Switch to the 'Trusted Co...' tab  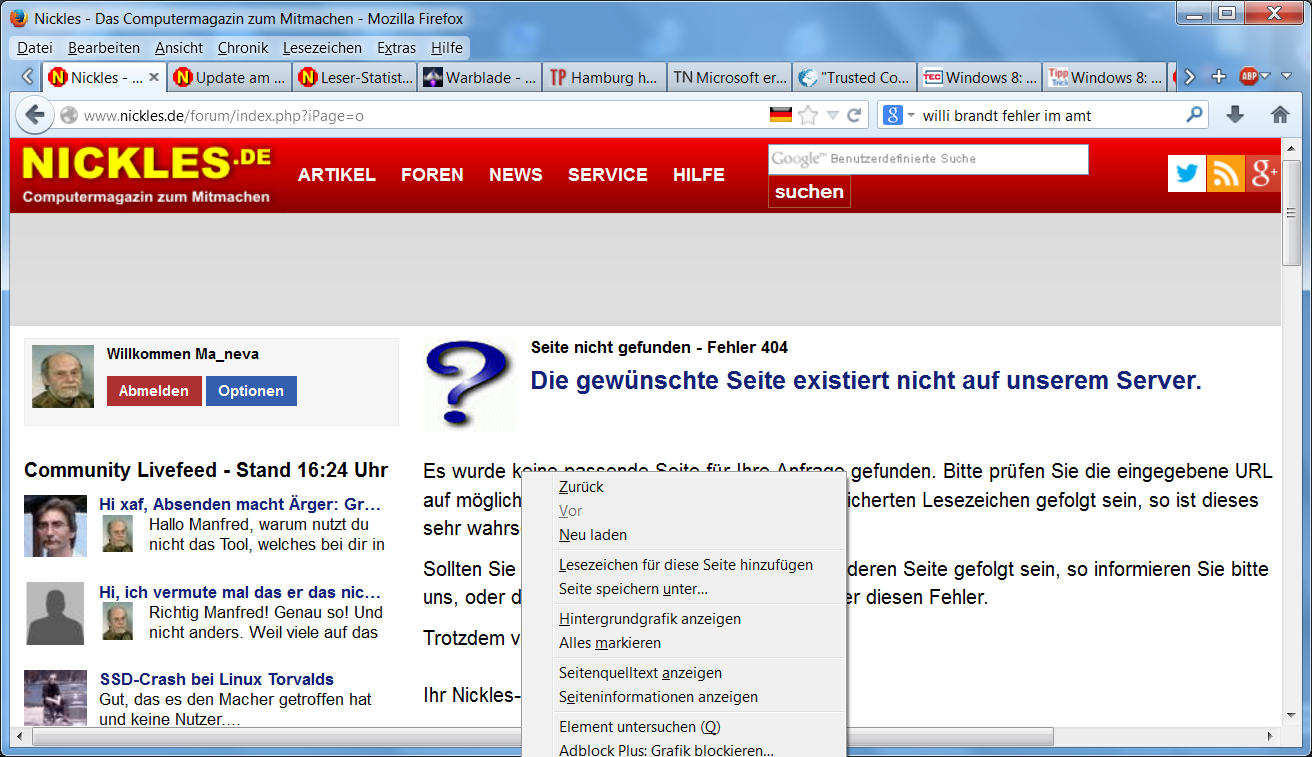(855, 77)
